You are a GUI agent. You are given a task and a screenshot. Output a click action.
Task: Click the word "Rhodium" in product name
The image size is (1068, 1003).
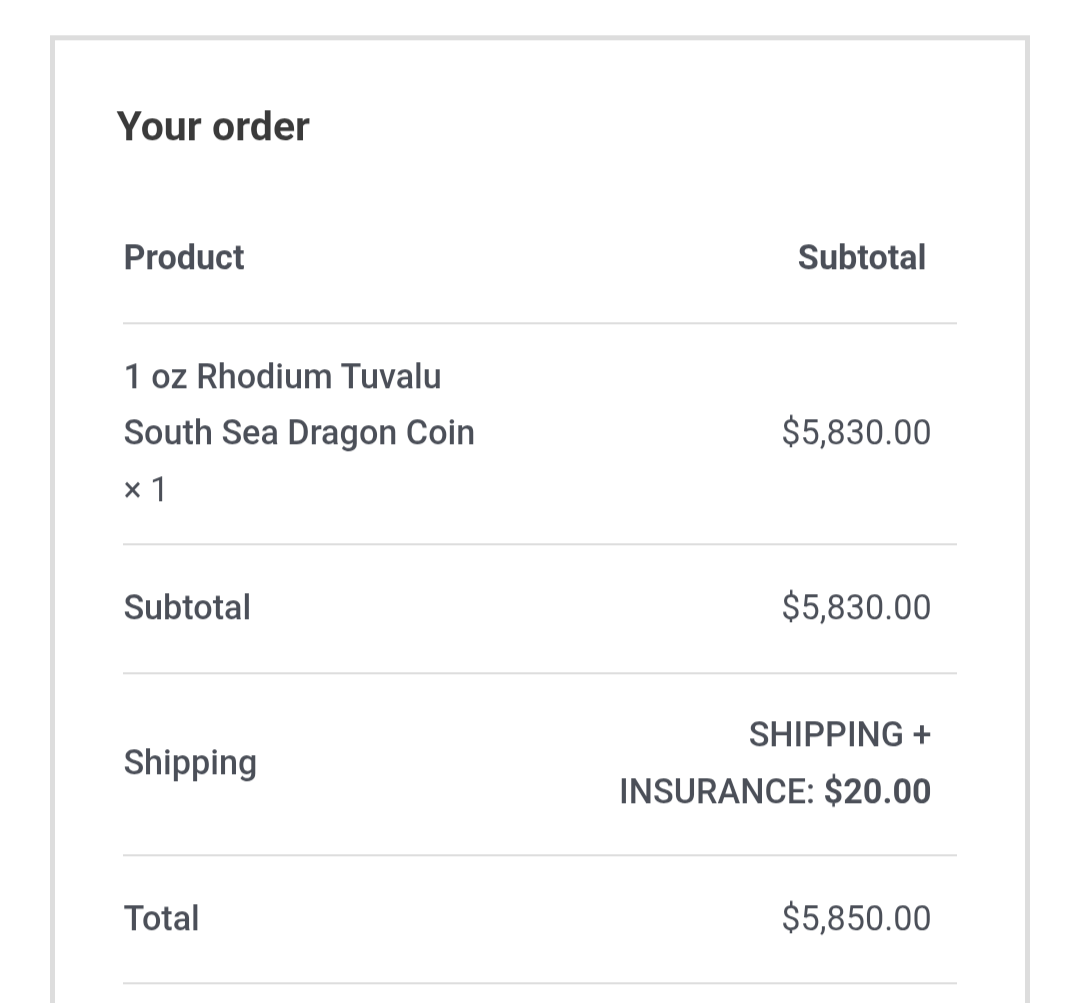[264, 377]
